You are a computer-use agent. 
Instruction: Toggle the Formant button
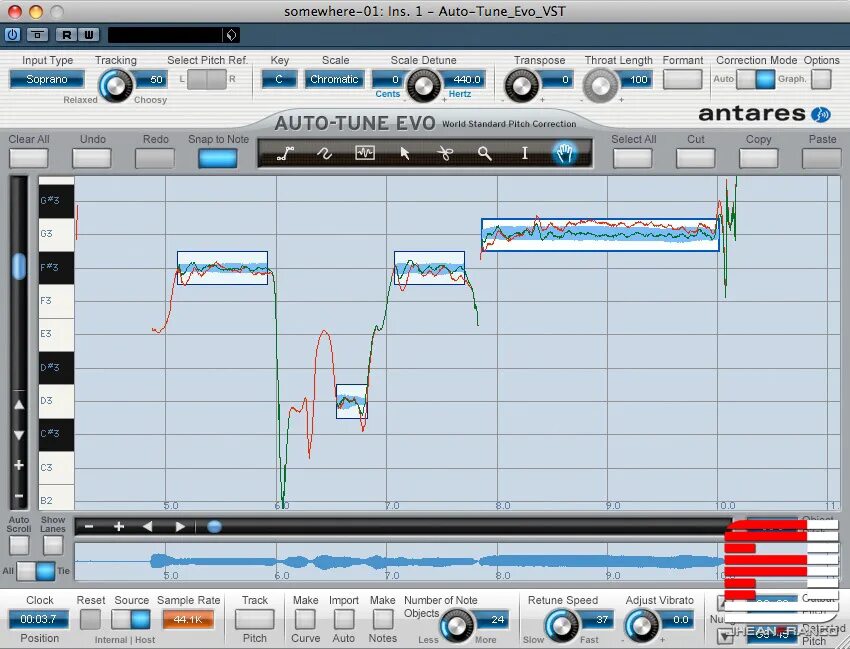coord(682,80)
